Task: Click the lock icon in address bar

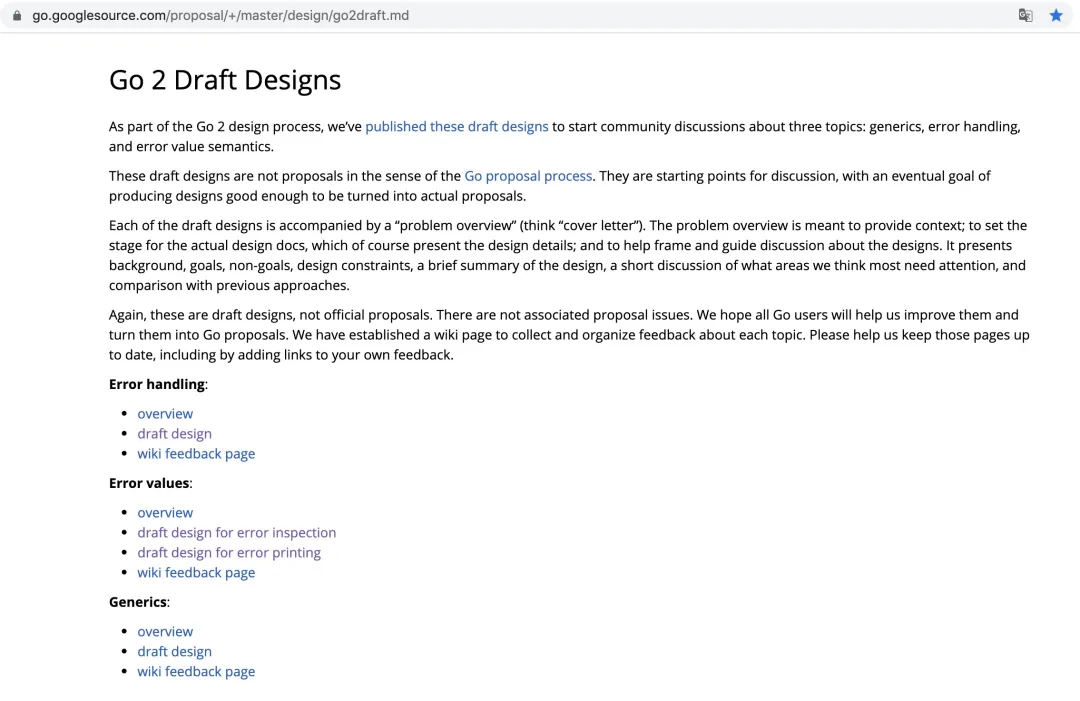Action: (x=16, y=15)
